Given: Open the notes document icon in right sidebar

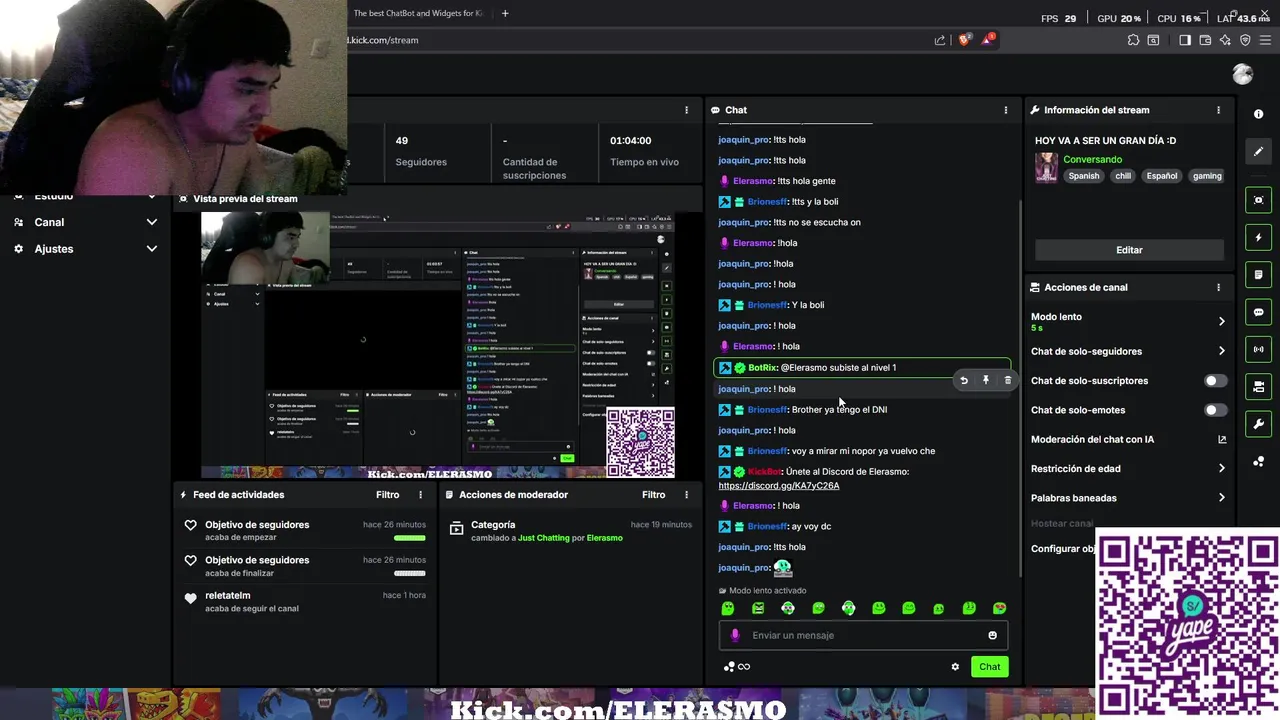Looking at the screenshot, I should coord(1258,275).
